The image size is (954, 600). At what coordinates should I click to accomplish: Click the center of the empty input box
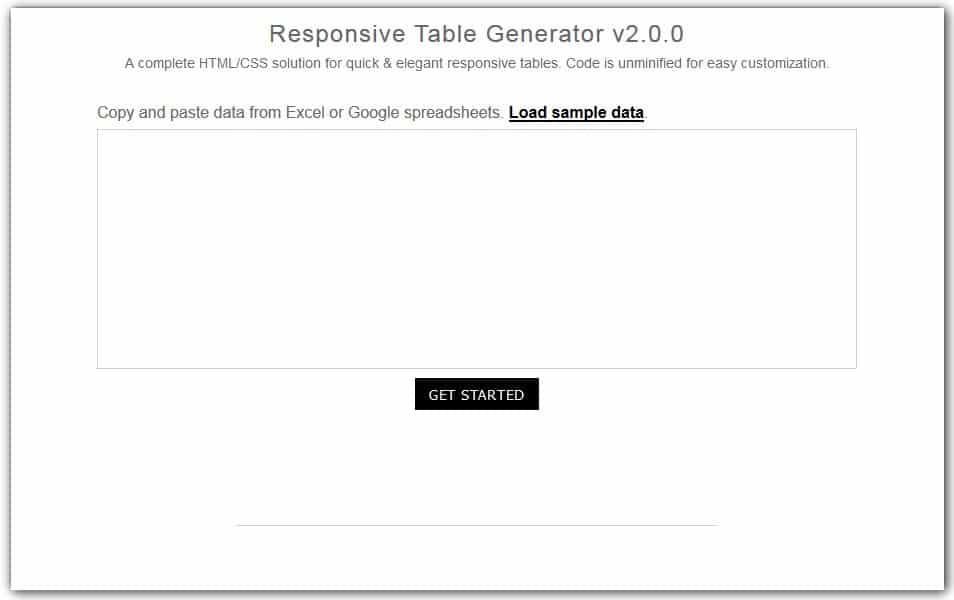476,248
